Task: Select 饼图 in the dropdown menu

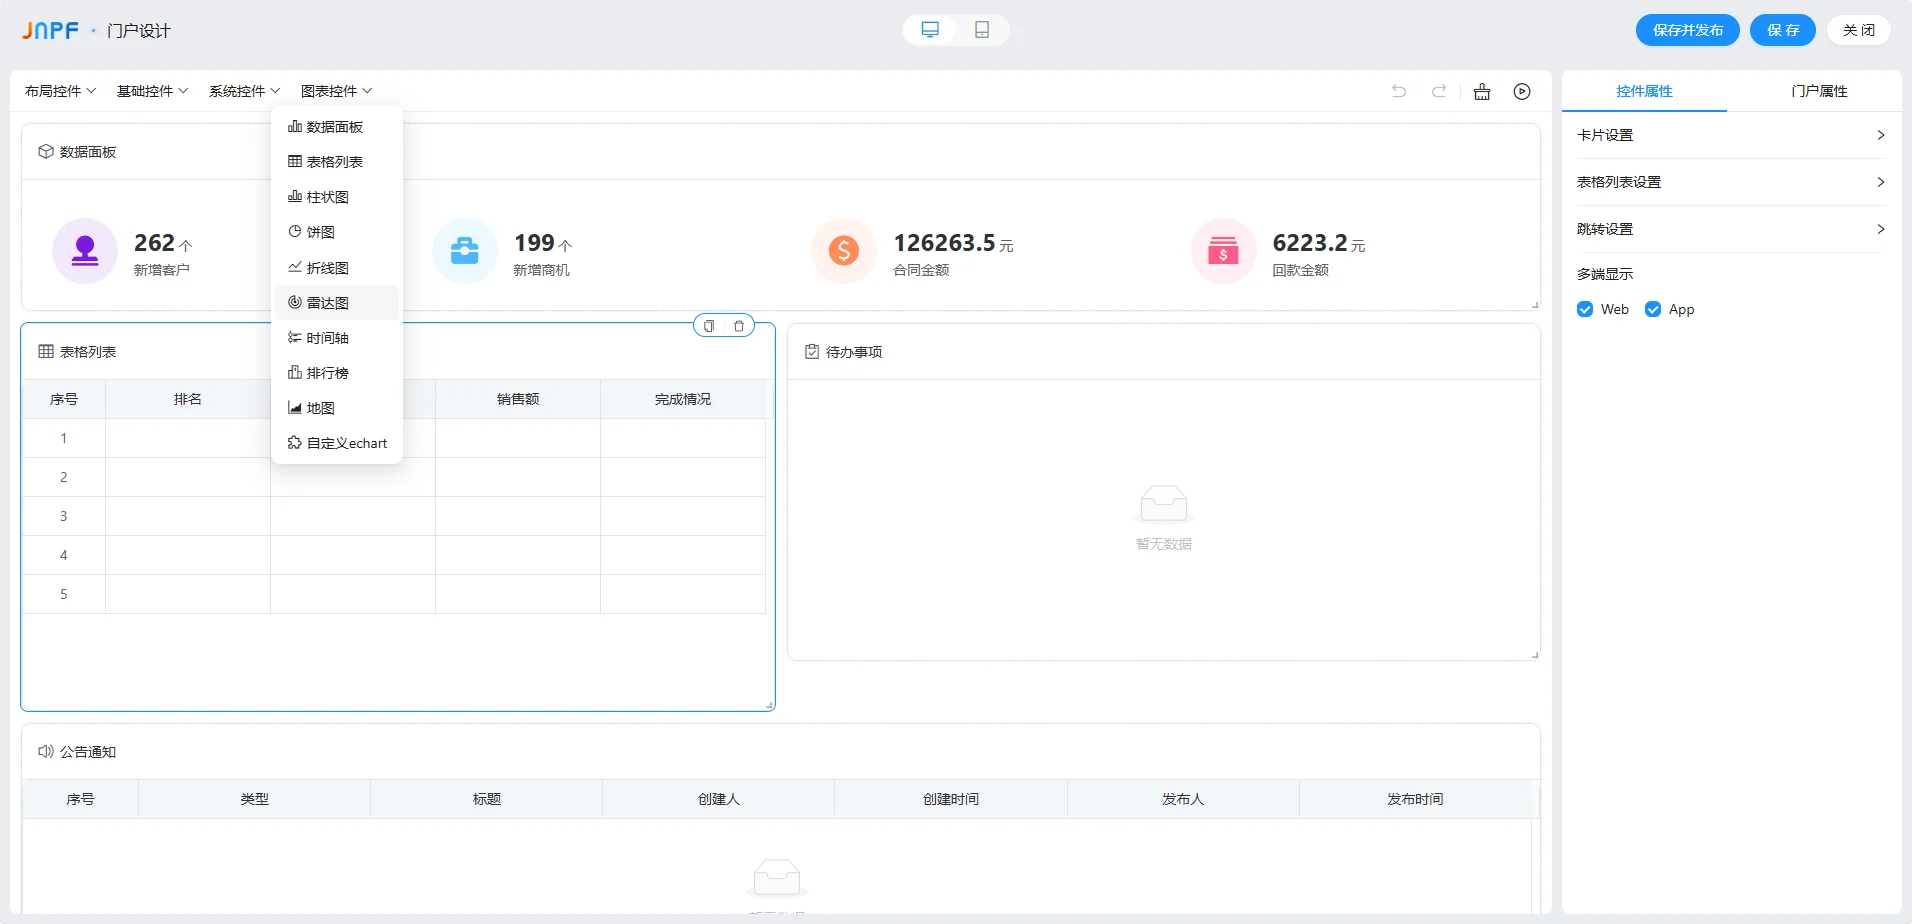Action: pyautogui.click(x=337, y=232)
